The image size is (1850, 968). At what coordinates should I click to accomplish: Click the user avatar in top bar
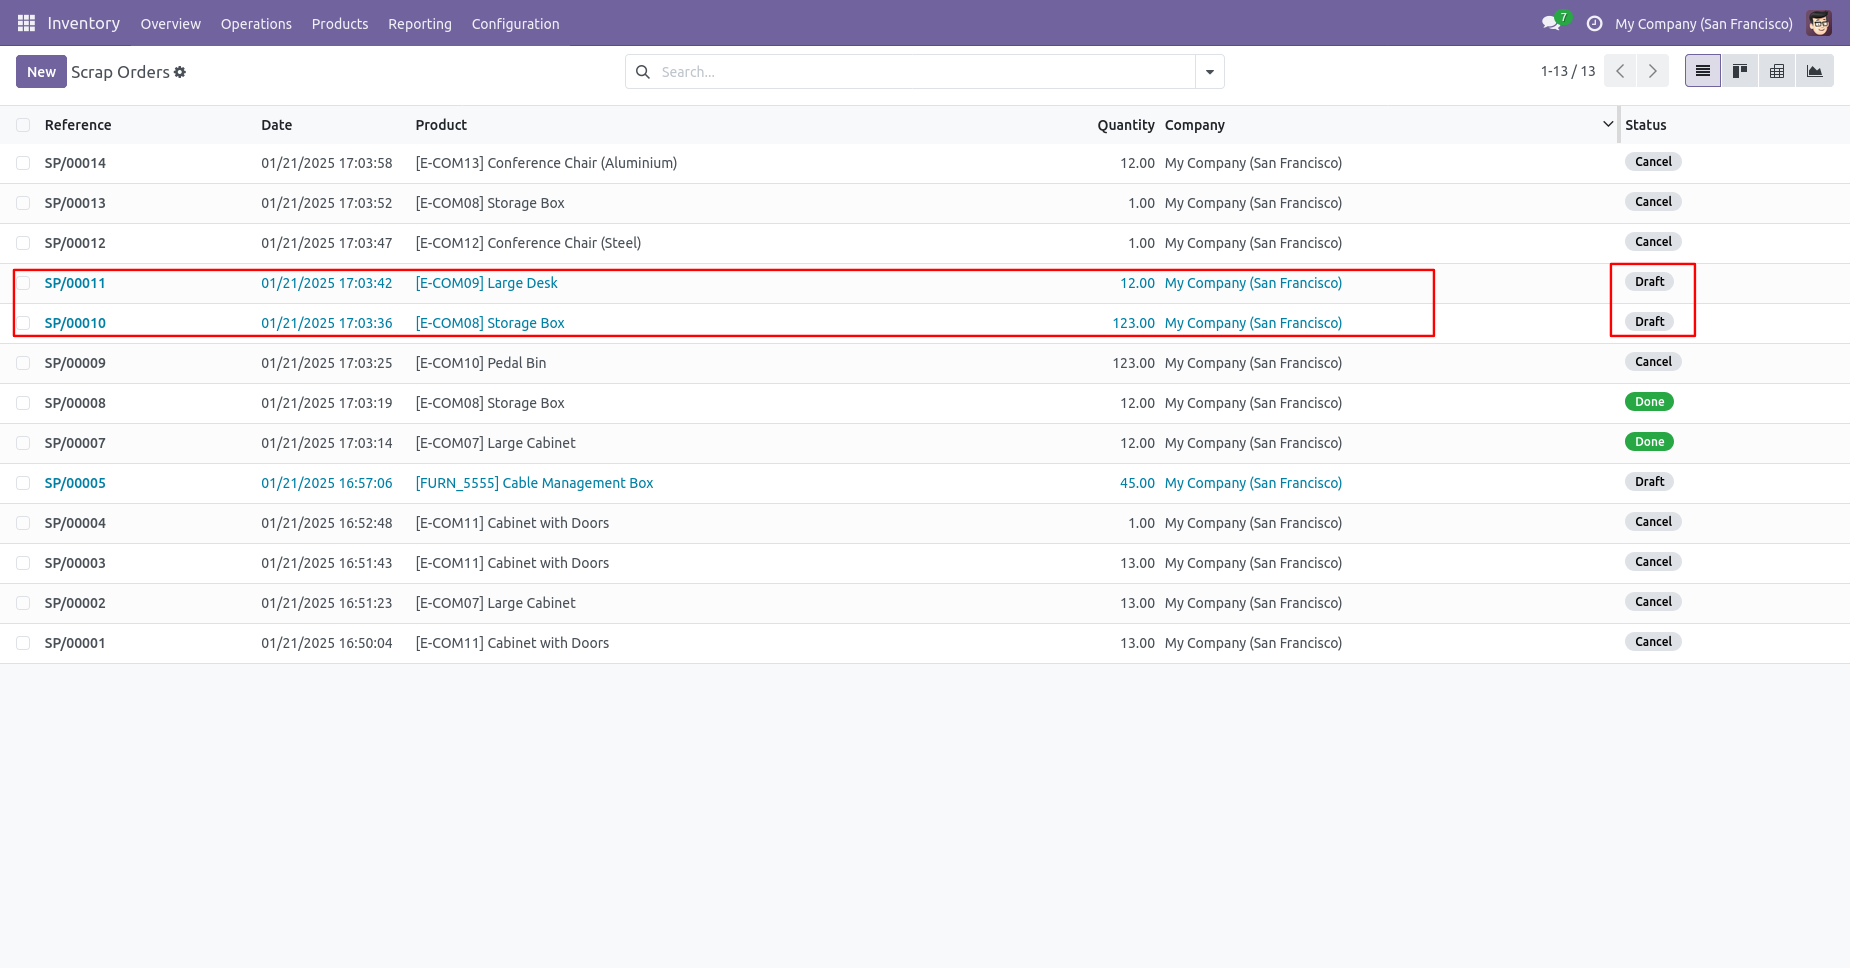[1818, 23]
